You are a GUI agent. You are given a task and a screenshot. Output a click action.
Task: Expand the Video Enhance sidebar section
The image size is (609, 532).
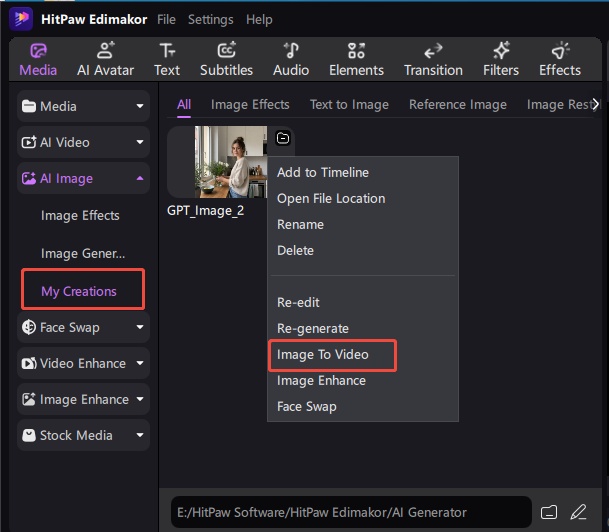point(83,363)
